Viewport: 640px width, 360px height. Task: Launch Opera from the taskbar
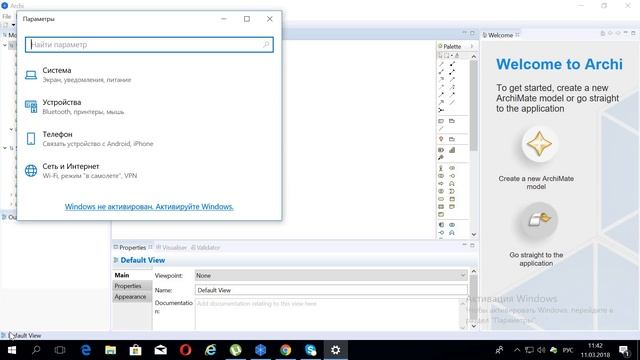[x=185, y=350]
